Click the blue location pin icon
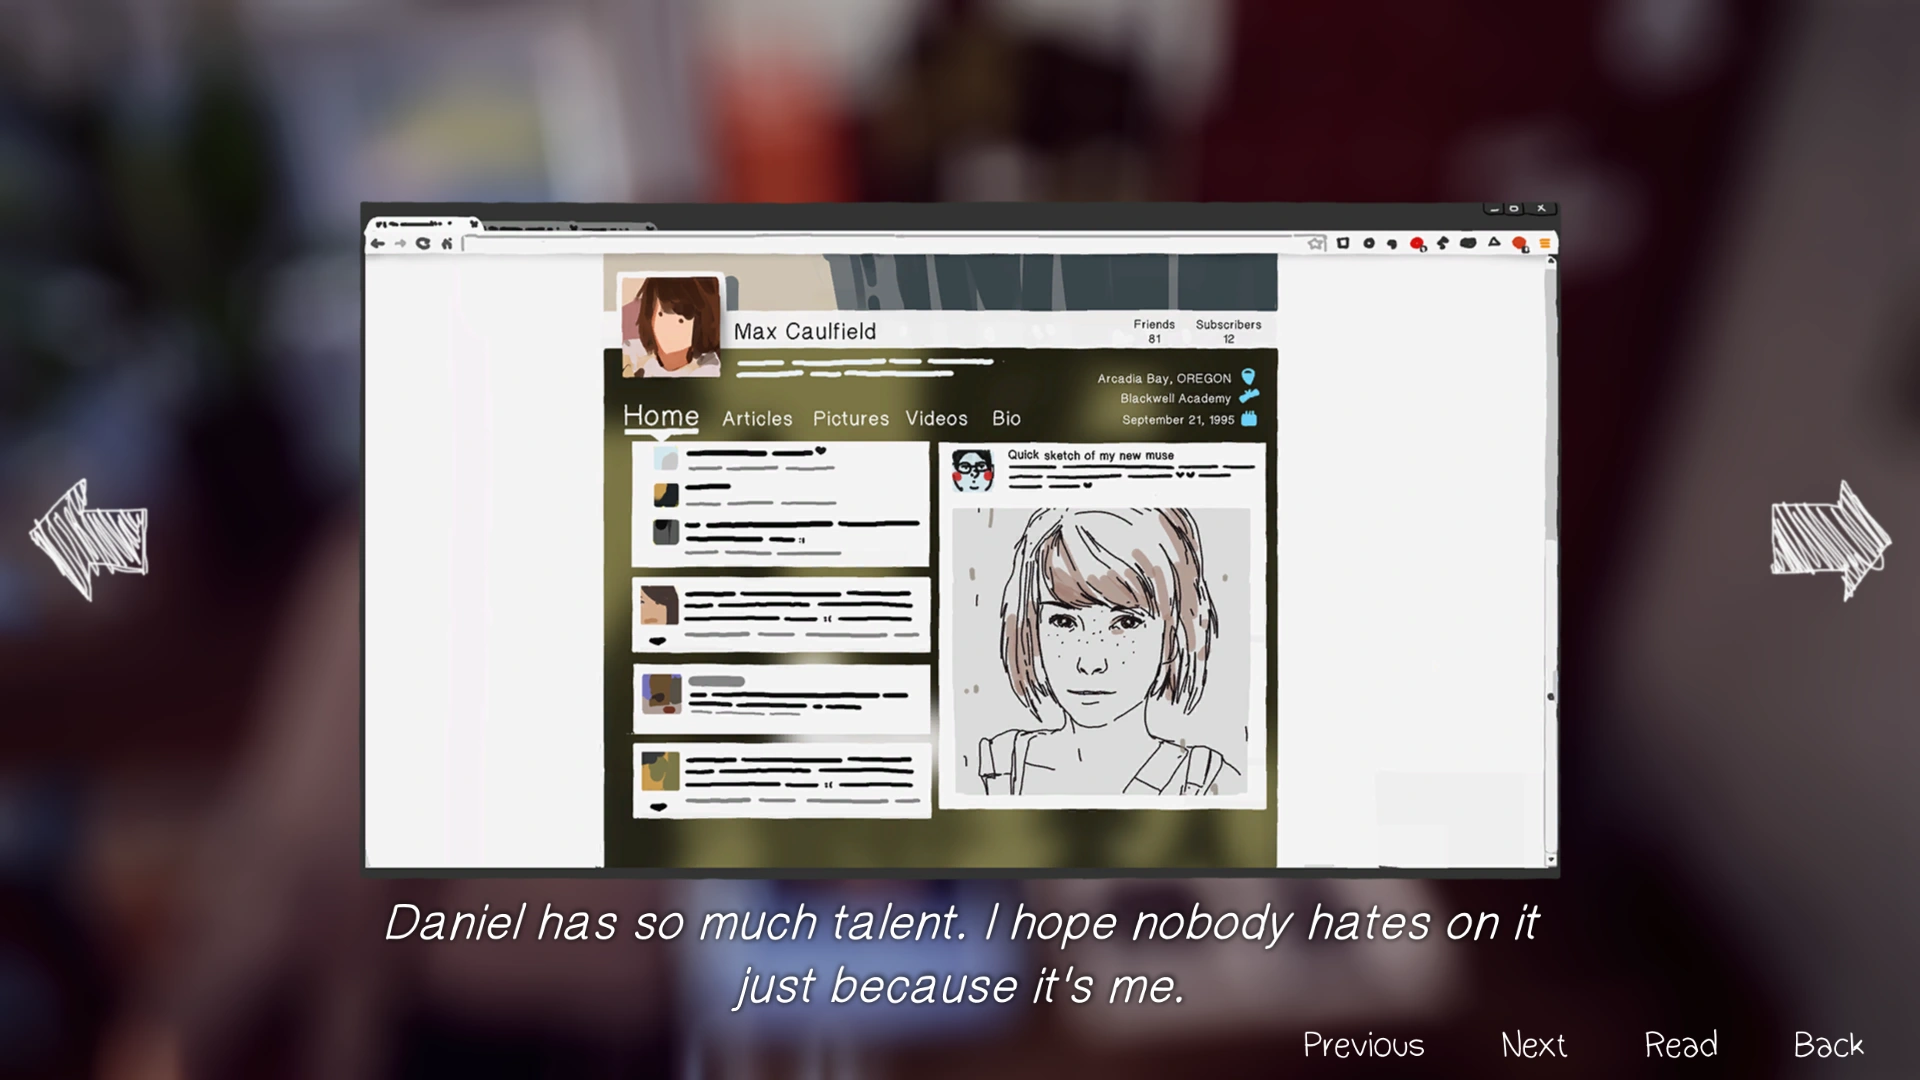Screen dimensions: 1920x1080 tap(1248, 377)
